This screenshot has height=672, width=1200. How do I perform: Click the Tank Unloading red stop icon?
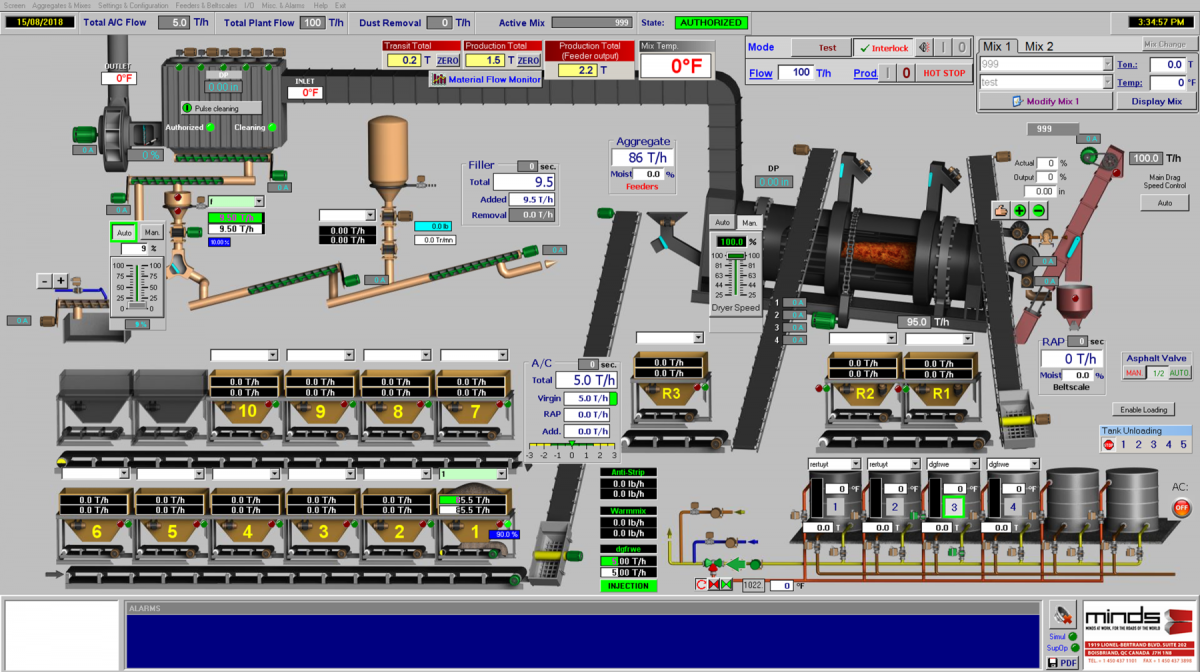(x=1108, y=444)
